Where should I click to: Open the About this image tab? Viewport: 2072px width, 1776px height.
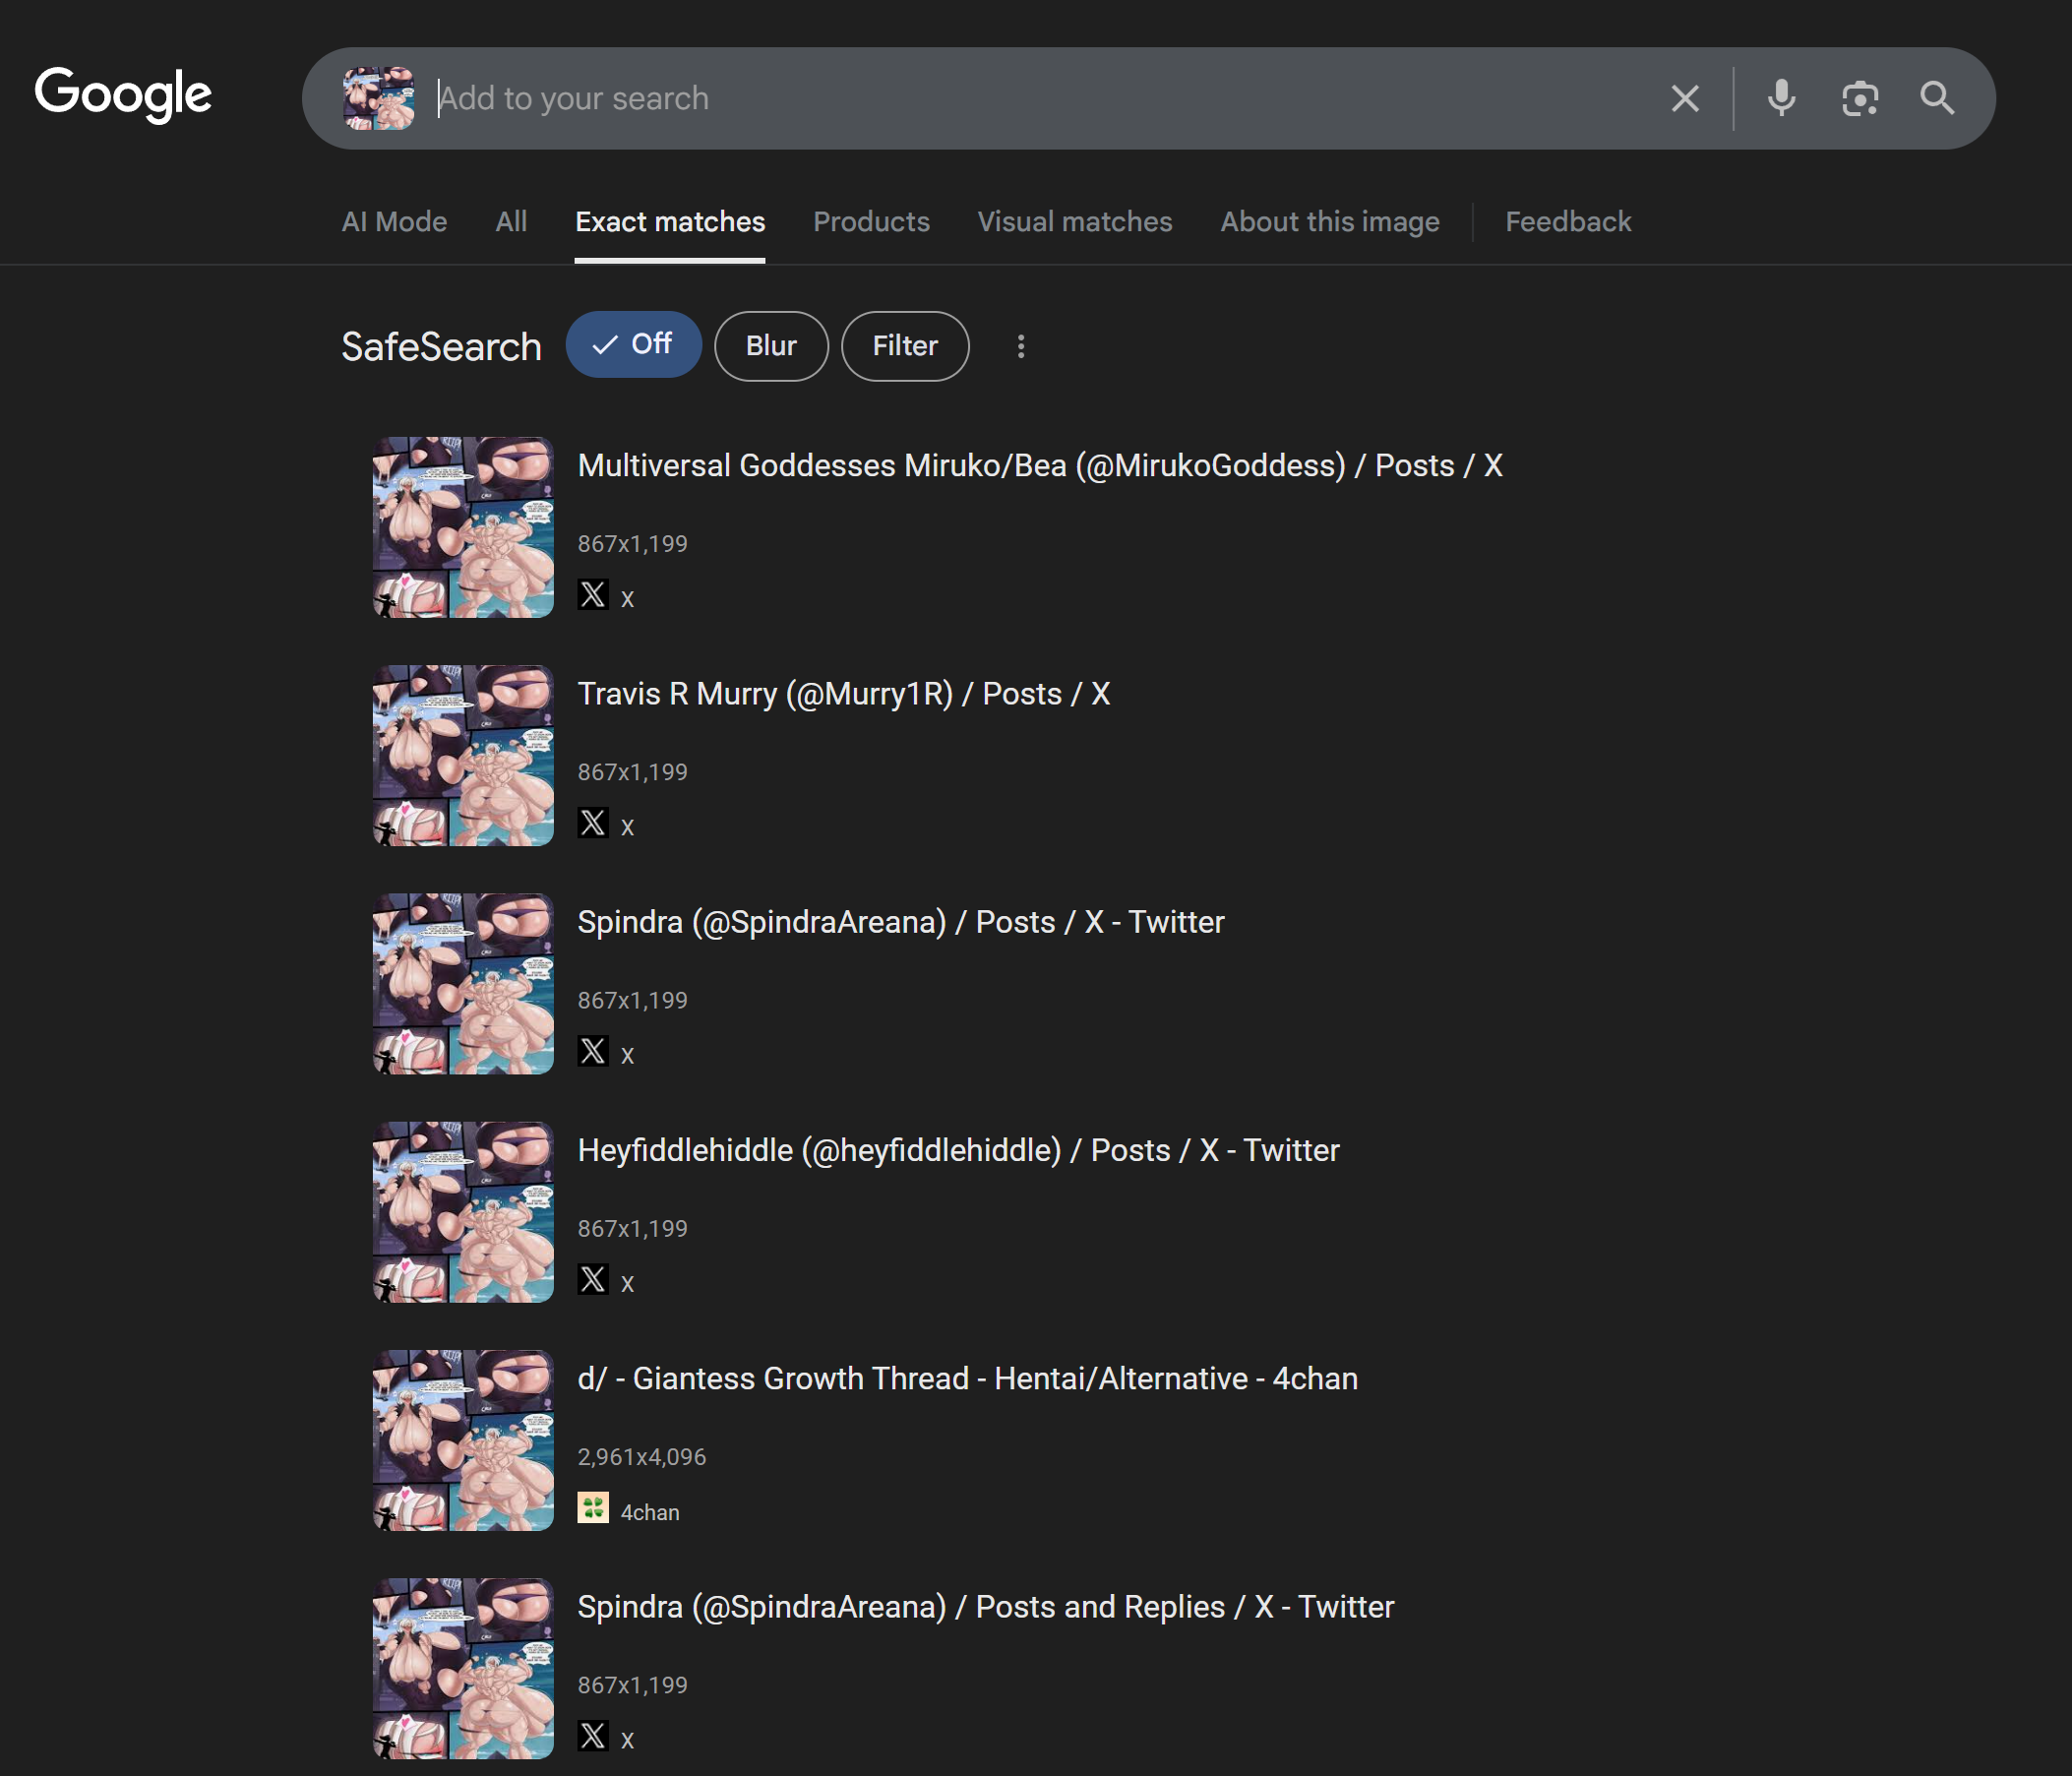coord(1329,222)
